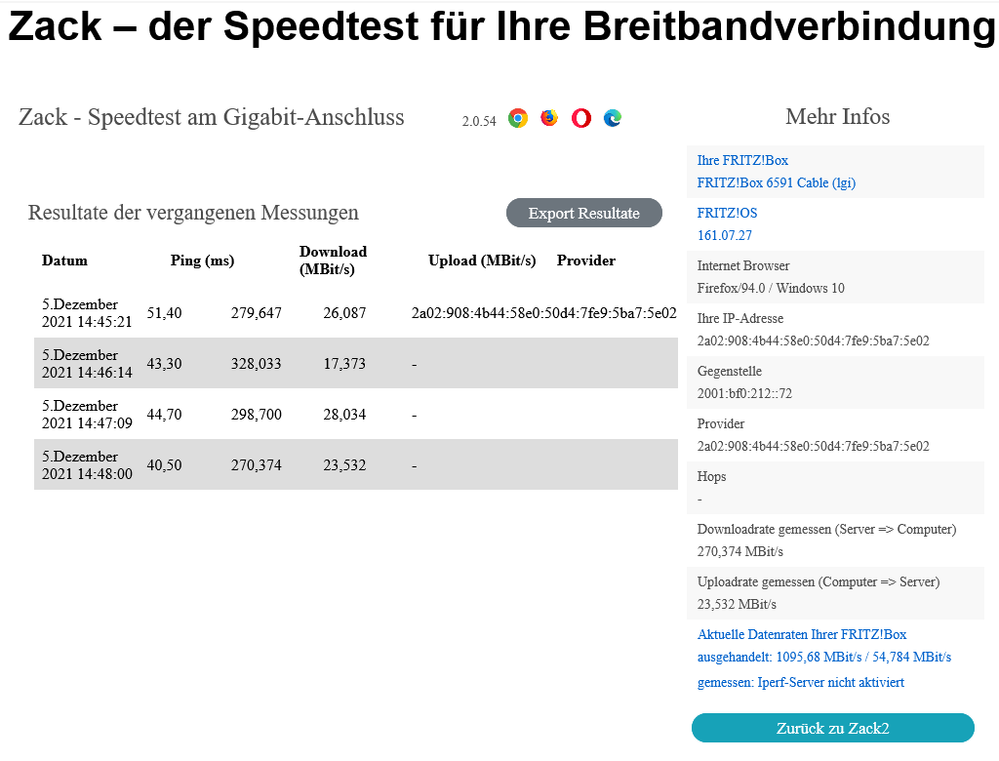The width and height of the screenshot is (999, 761).
Task: Open the Ihre FRITZ!Box link
Action: tap(742, 160)
